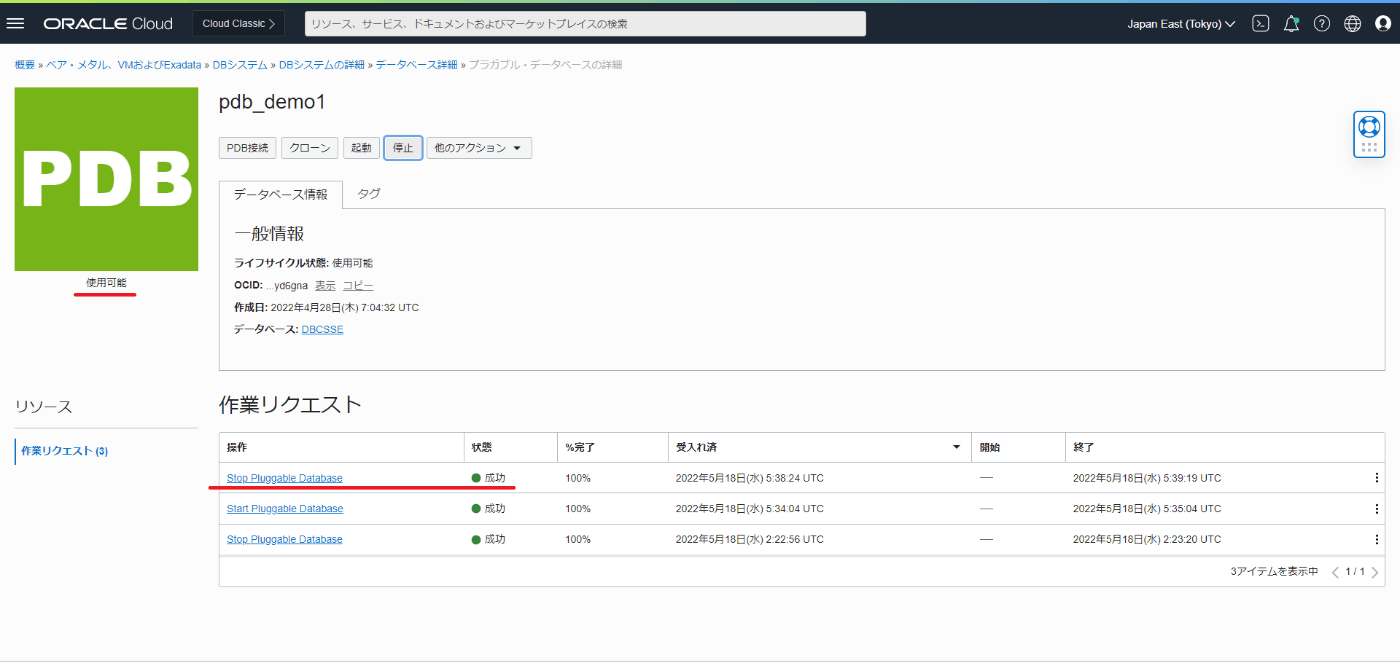Click the Cloud Classic switcher
This screenshot has width=1400, height=663.
coord(238,23)
